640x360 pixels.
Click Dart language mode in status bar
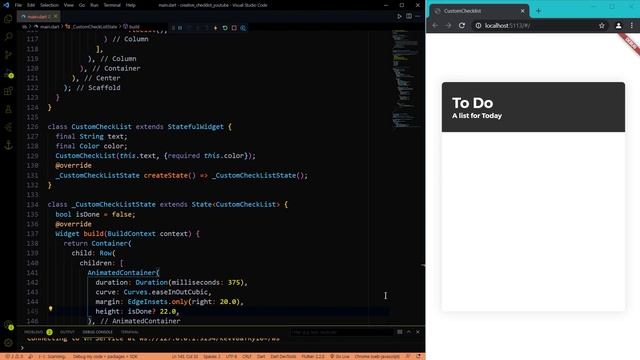point(261,356)
